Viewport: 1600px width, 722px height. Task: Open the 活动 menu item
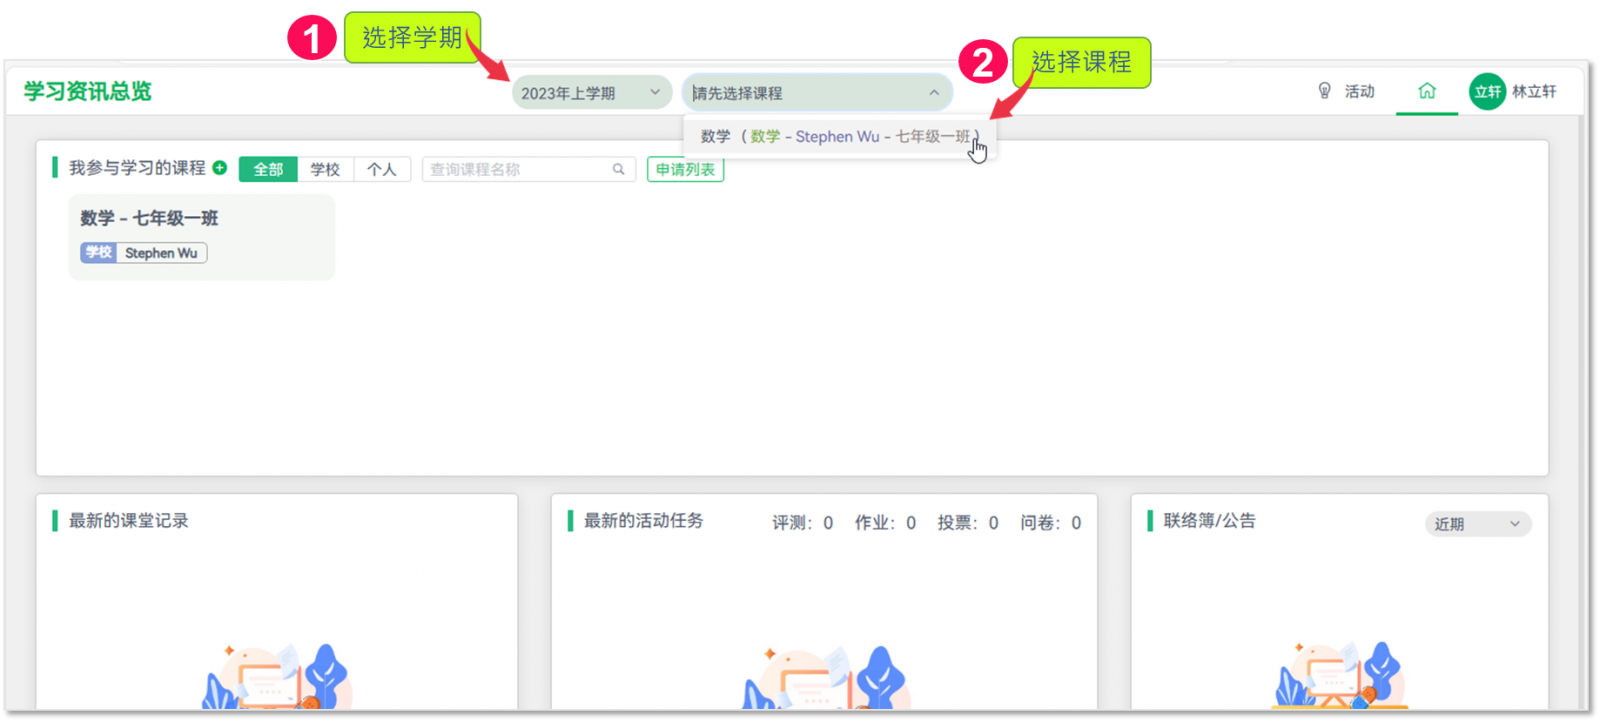[x=1359, y=92]
